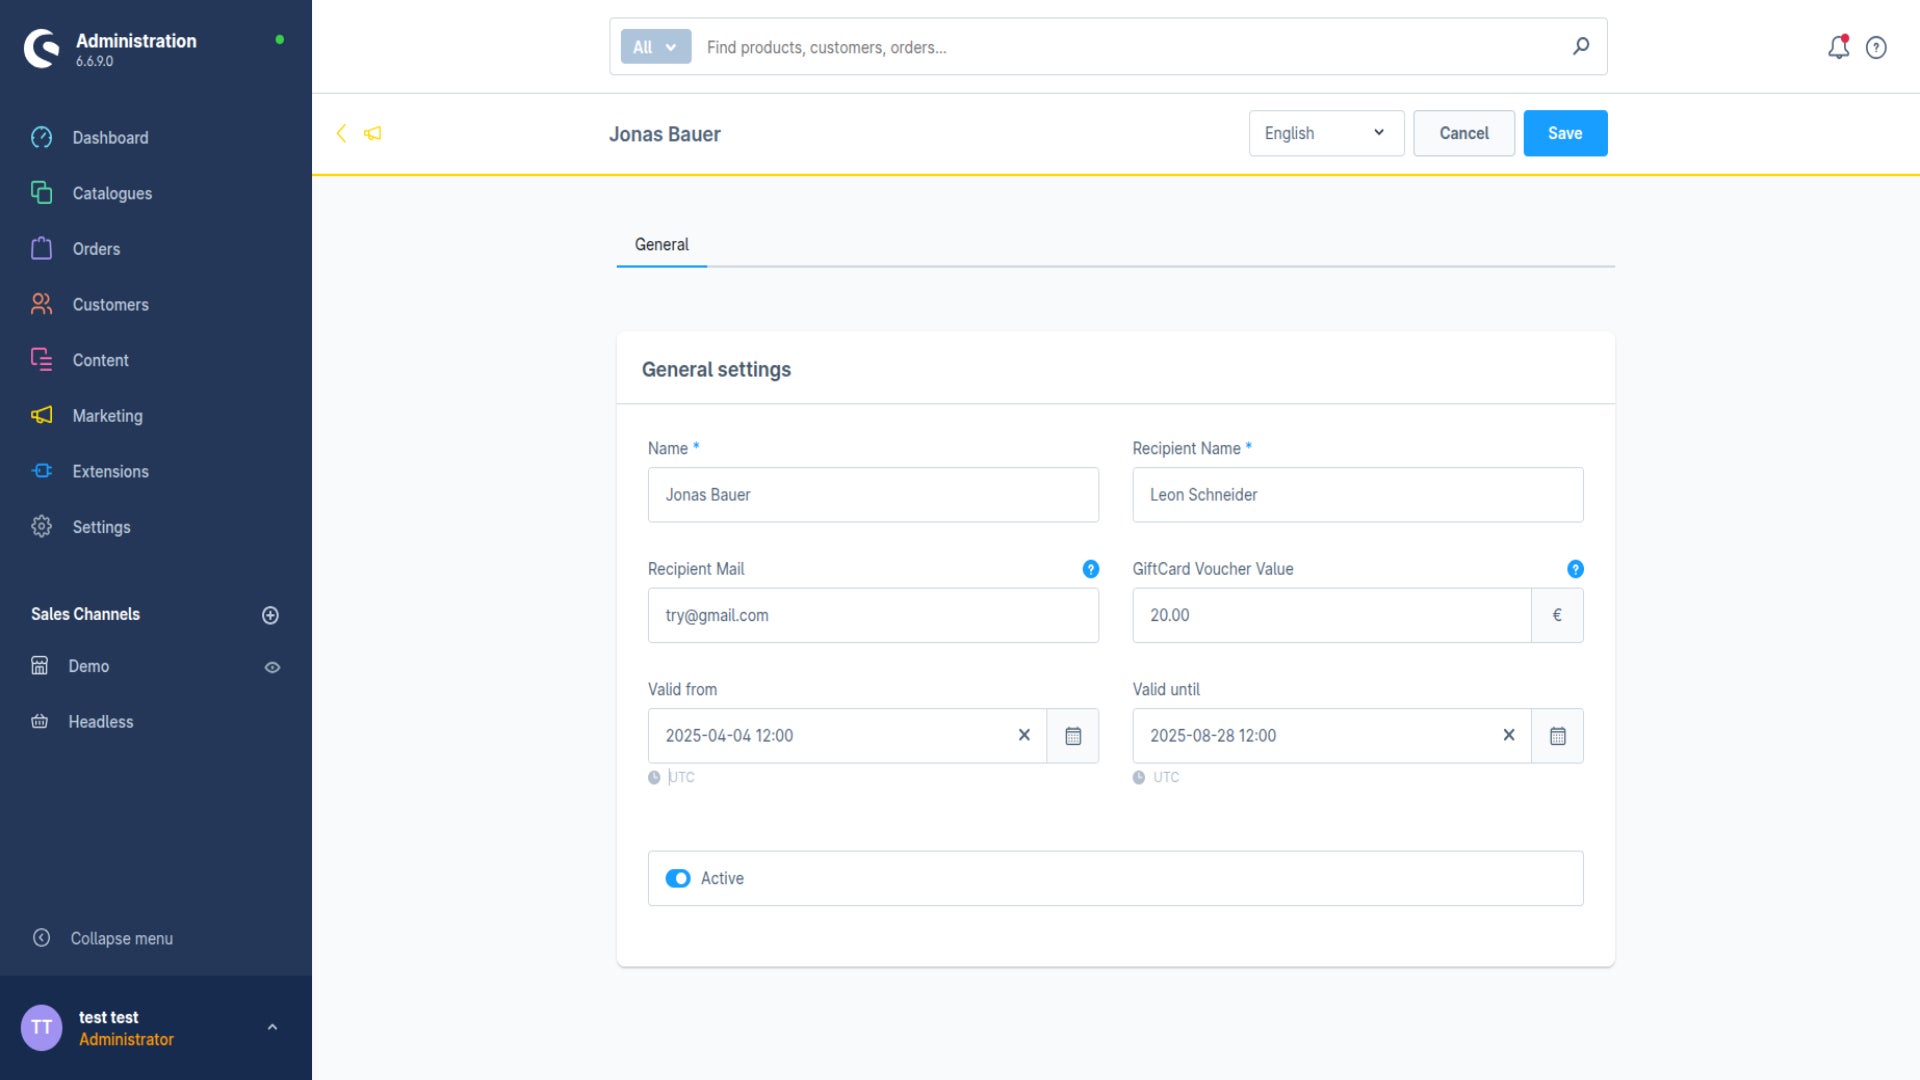1920x1080 pixels.
Task: Open the Dashboard icon in sidebar
Action: 41,138
